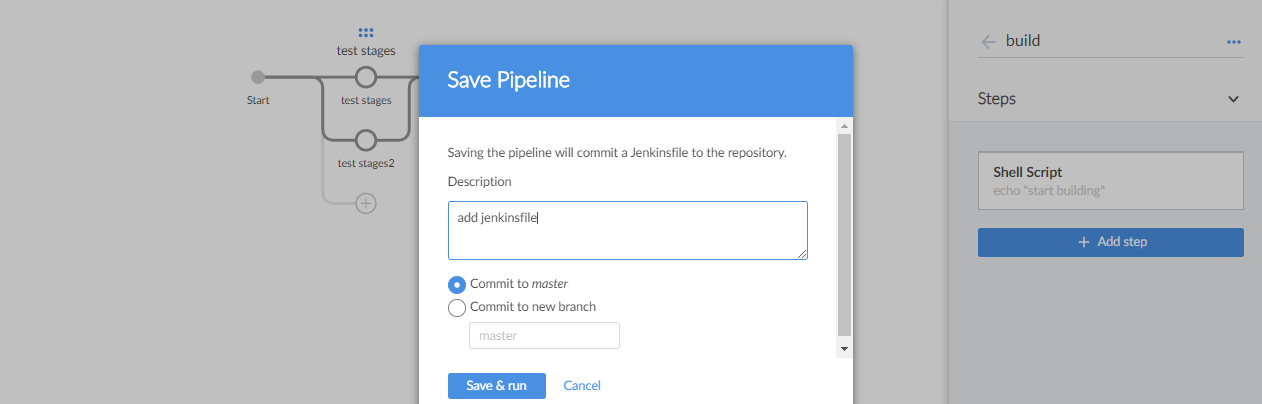This screenshot has height=404, width=1262.
Task: Click the dialog vertical scrollbar thumb
Action: point(844,234)
